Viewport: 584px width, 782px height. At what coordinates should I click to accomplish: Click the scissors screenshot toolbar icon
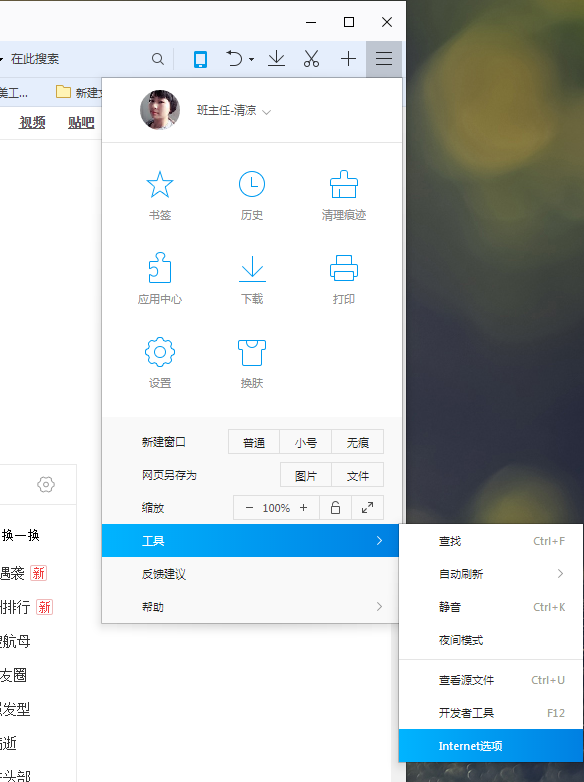click(311, 59)
